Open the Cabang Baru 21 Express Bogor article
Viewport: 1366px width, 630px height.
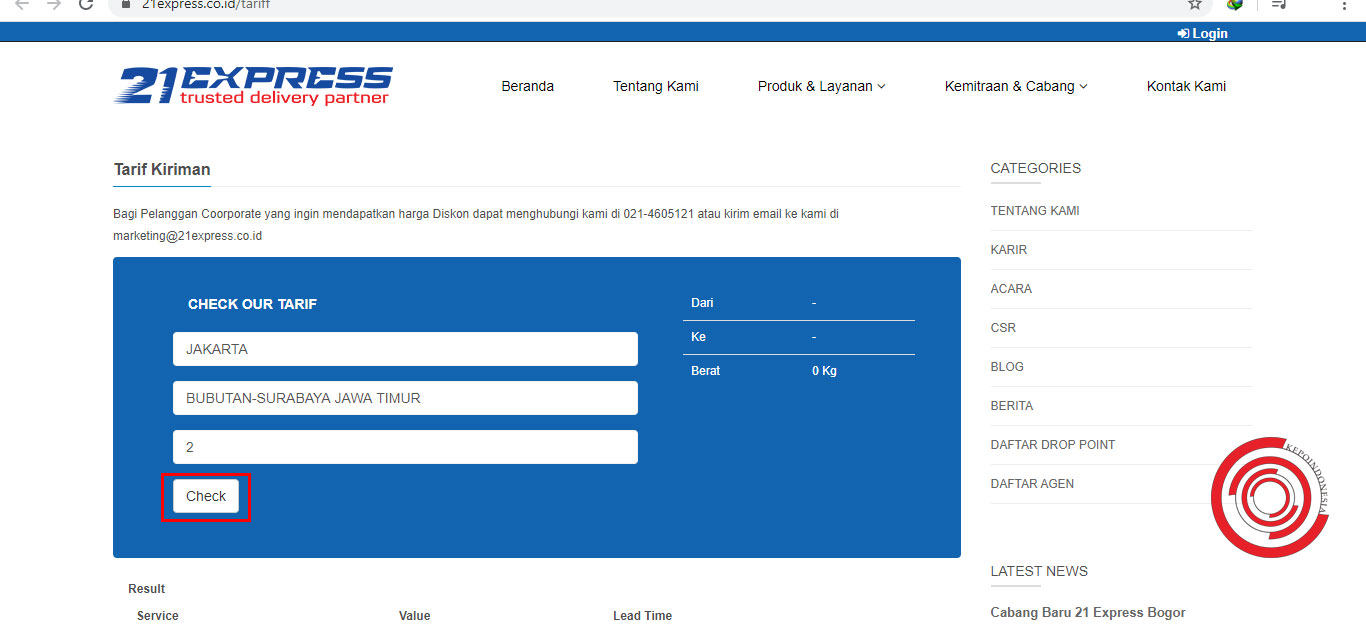coord(1088,612)
